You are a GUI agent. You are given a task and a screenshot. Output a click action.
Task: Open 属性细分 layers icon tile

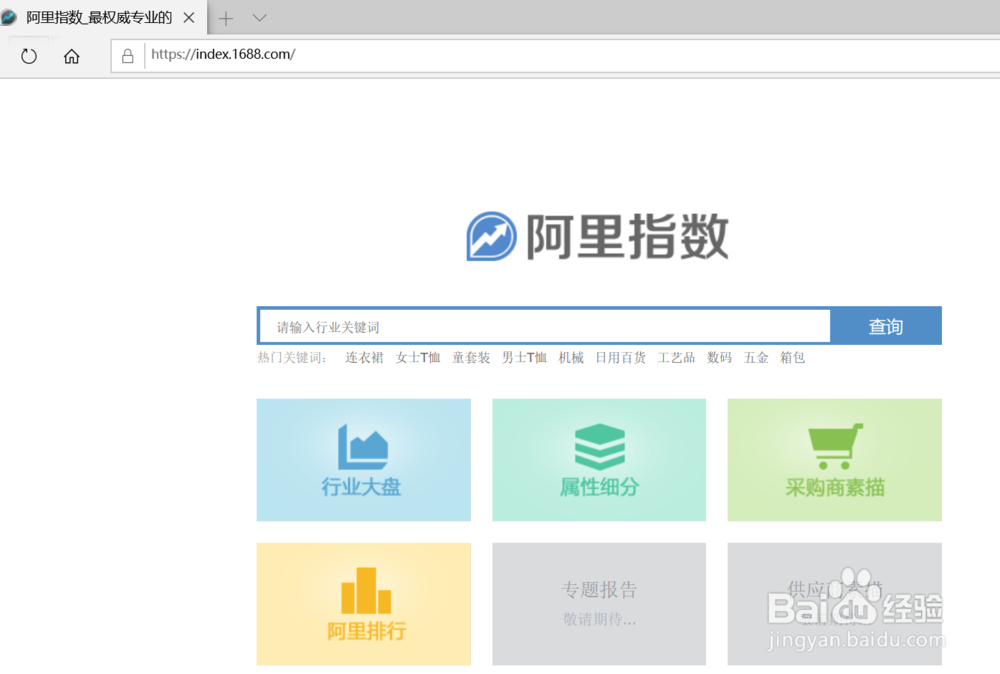pos(599,460)
